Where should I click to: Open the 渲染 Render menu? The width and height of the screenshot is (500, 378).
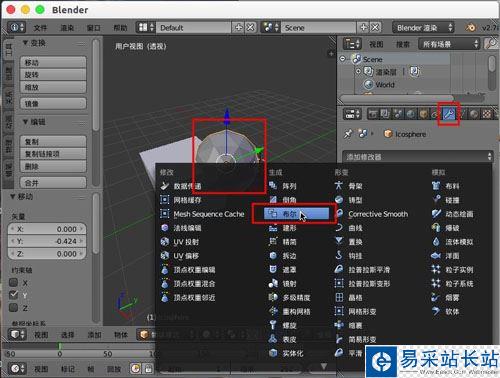pos(67,28)
